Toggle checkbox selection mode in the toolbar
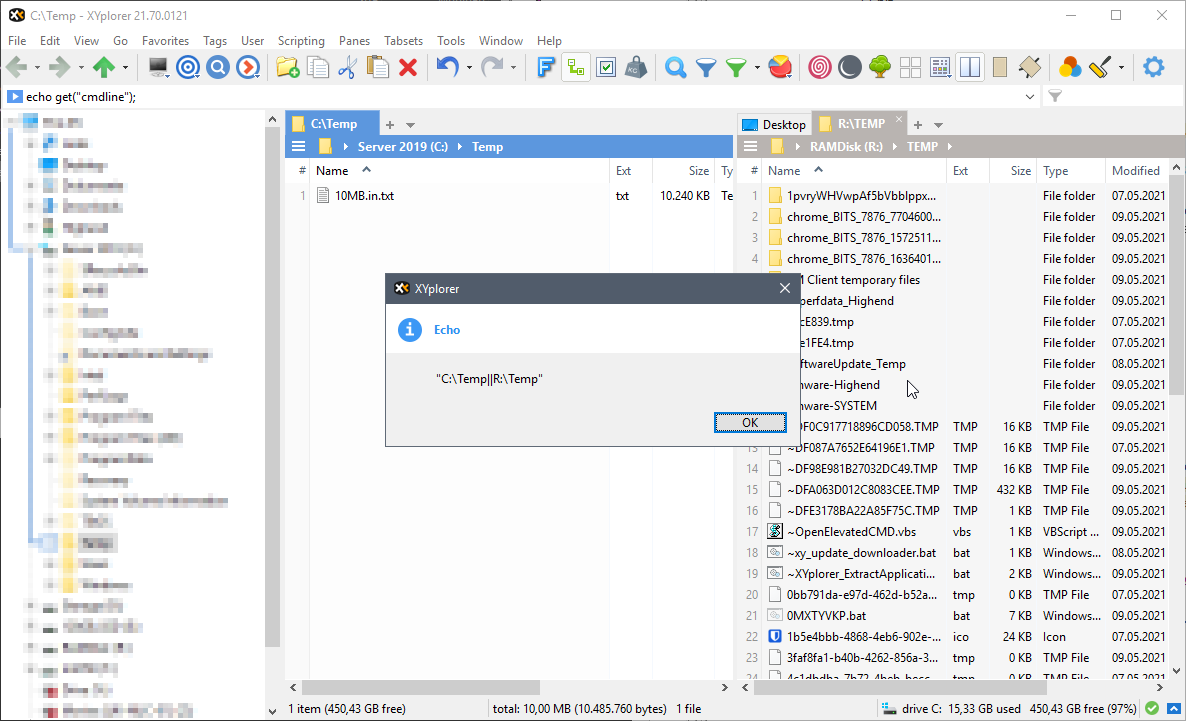Screen dimensions: 1186x721 tap(606, 67)
